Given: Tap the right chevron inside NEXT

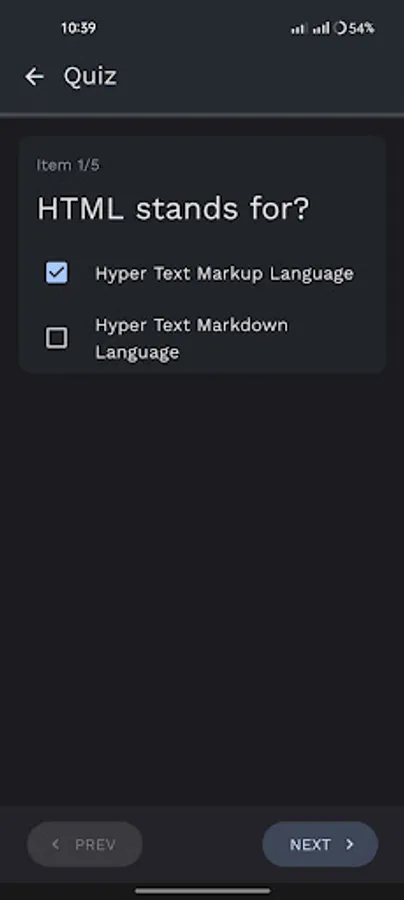Looking at the screenshot, I should pos(349,844).
